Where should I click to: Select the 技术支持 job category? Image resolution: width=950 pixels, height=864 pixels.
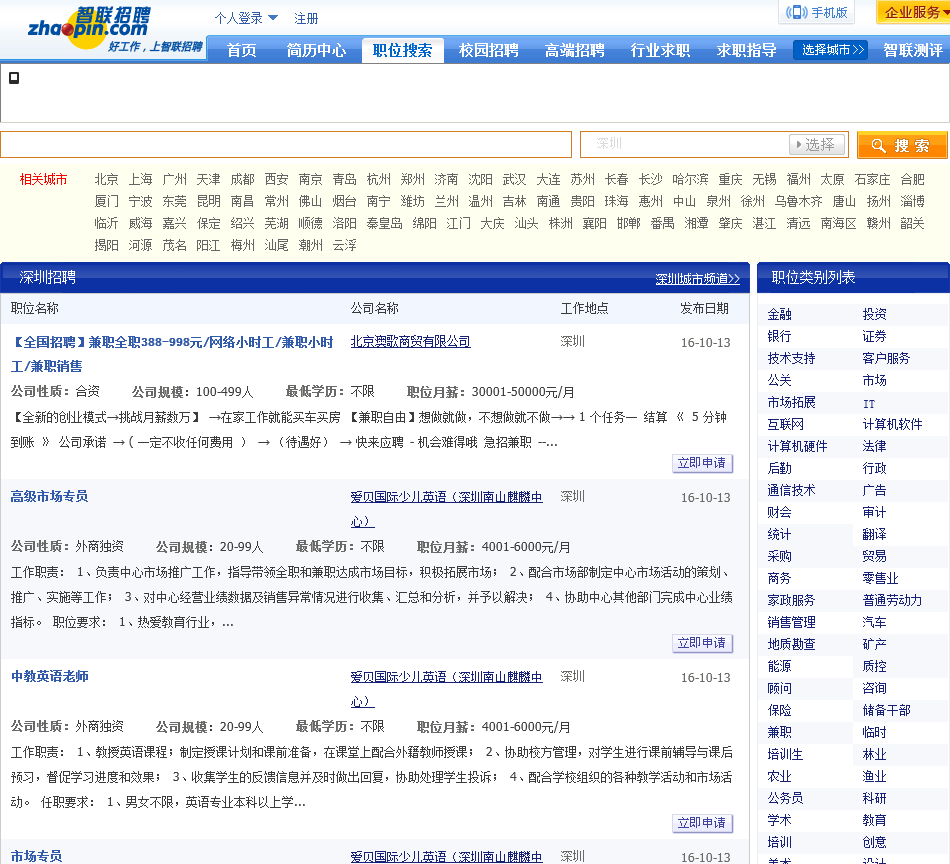[x=791, y=358]
